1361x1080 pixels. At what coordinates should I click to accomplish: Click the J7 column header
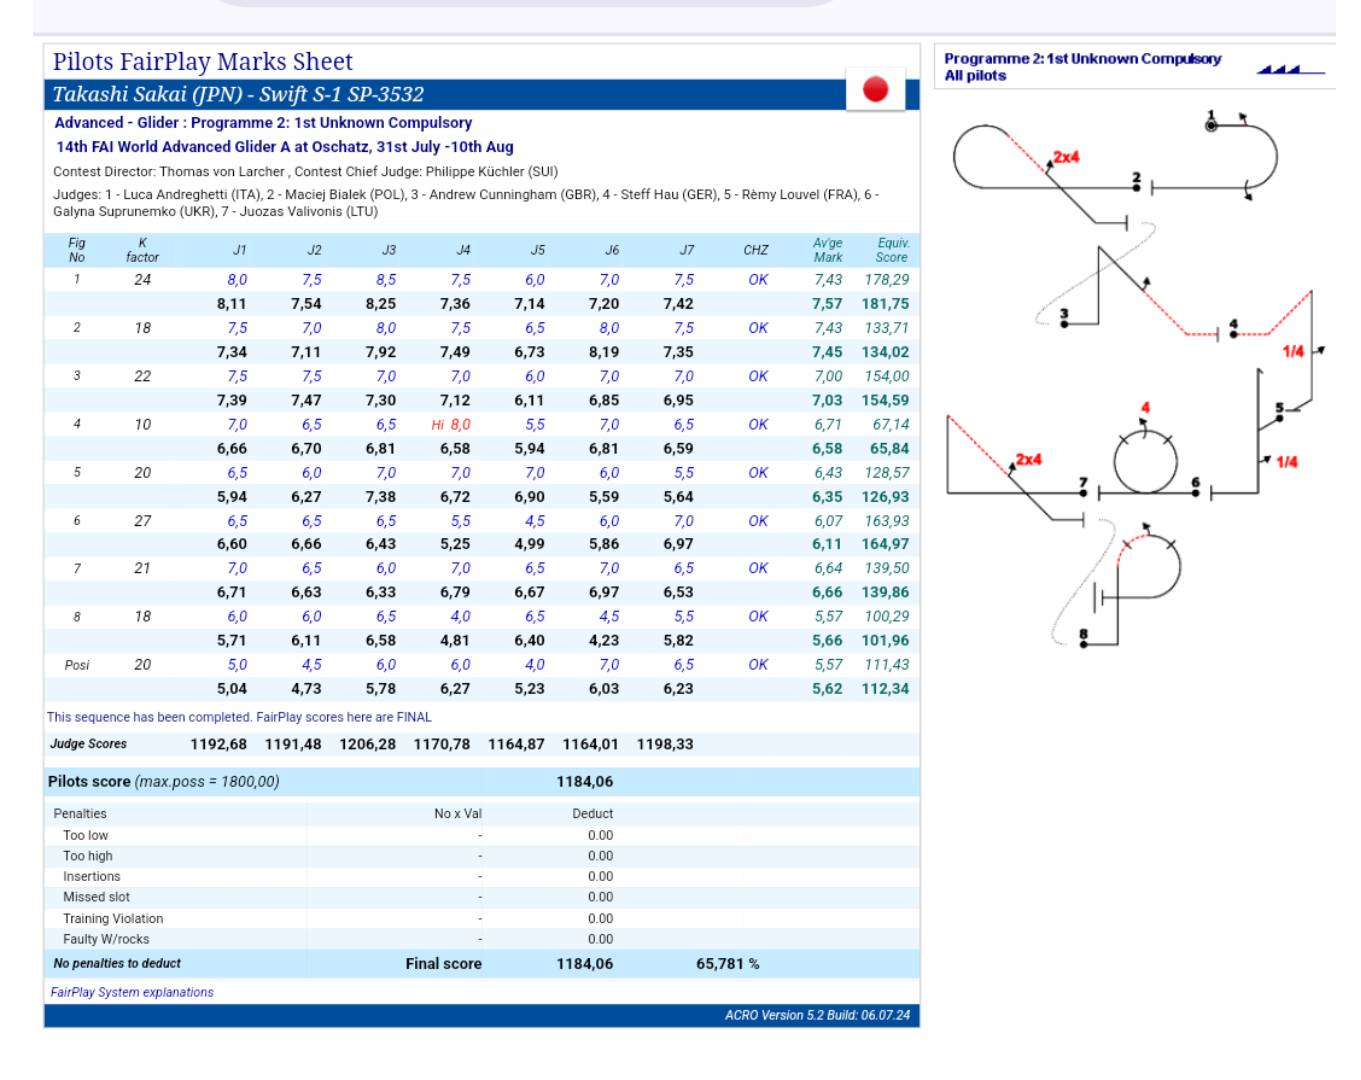point(686,250)
